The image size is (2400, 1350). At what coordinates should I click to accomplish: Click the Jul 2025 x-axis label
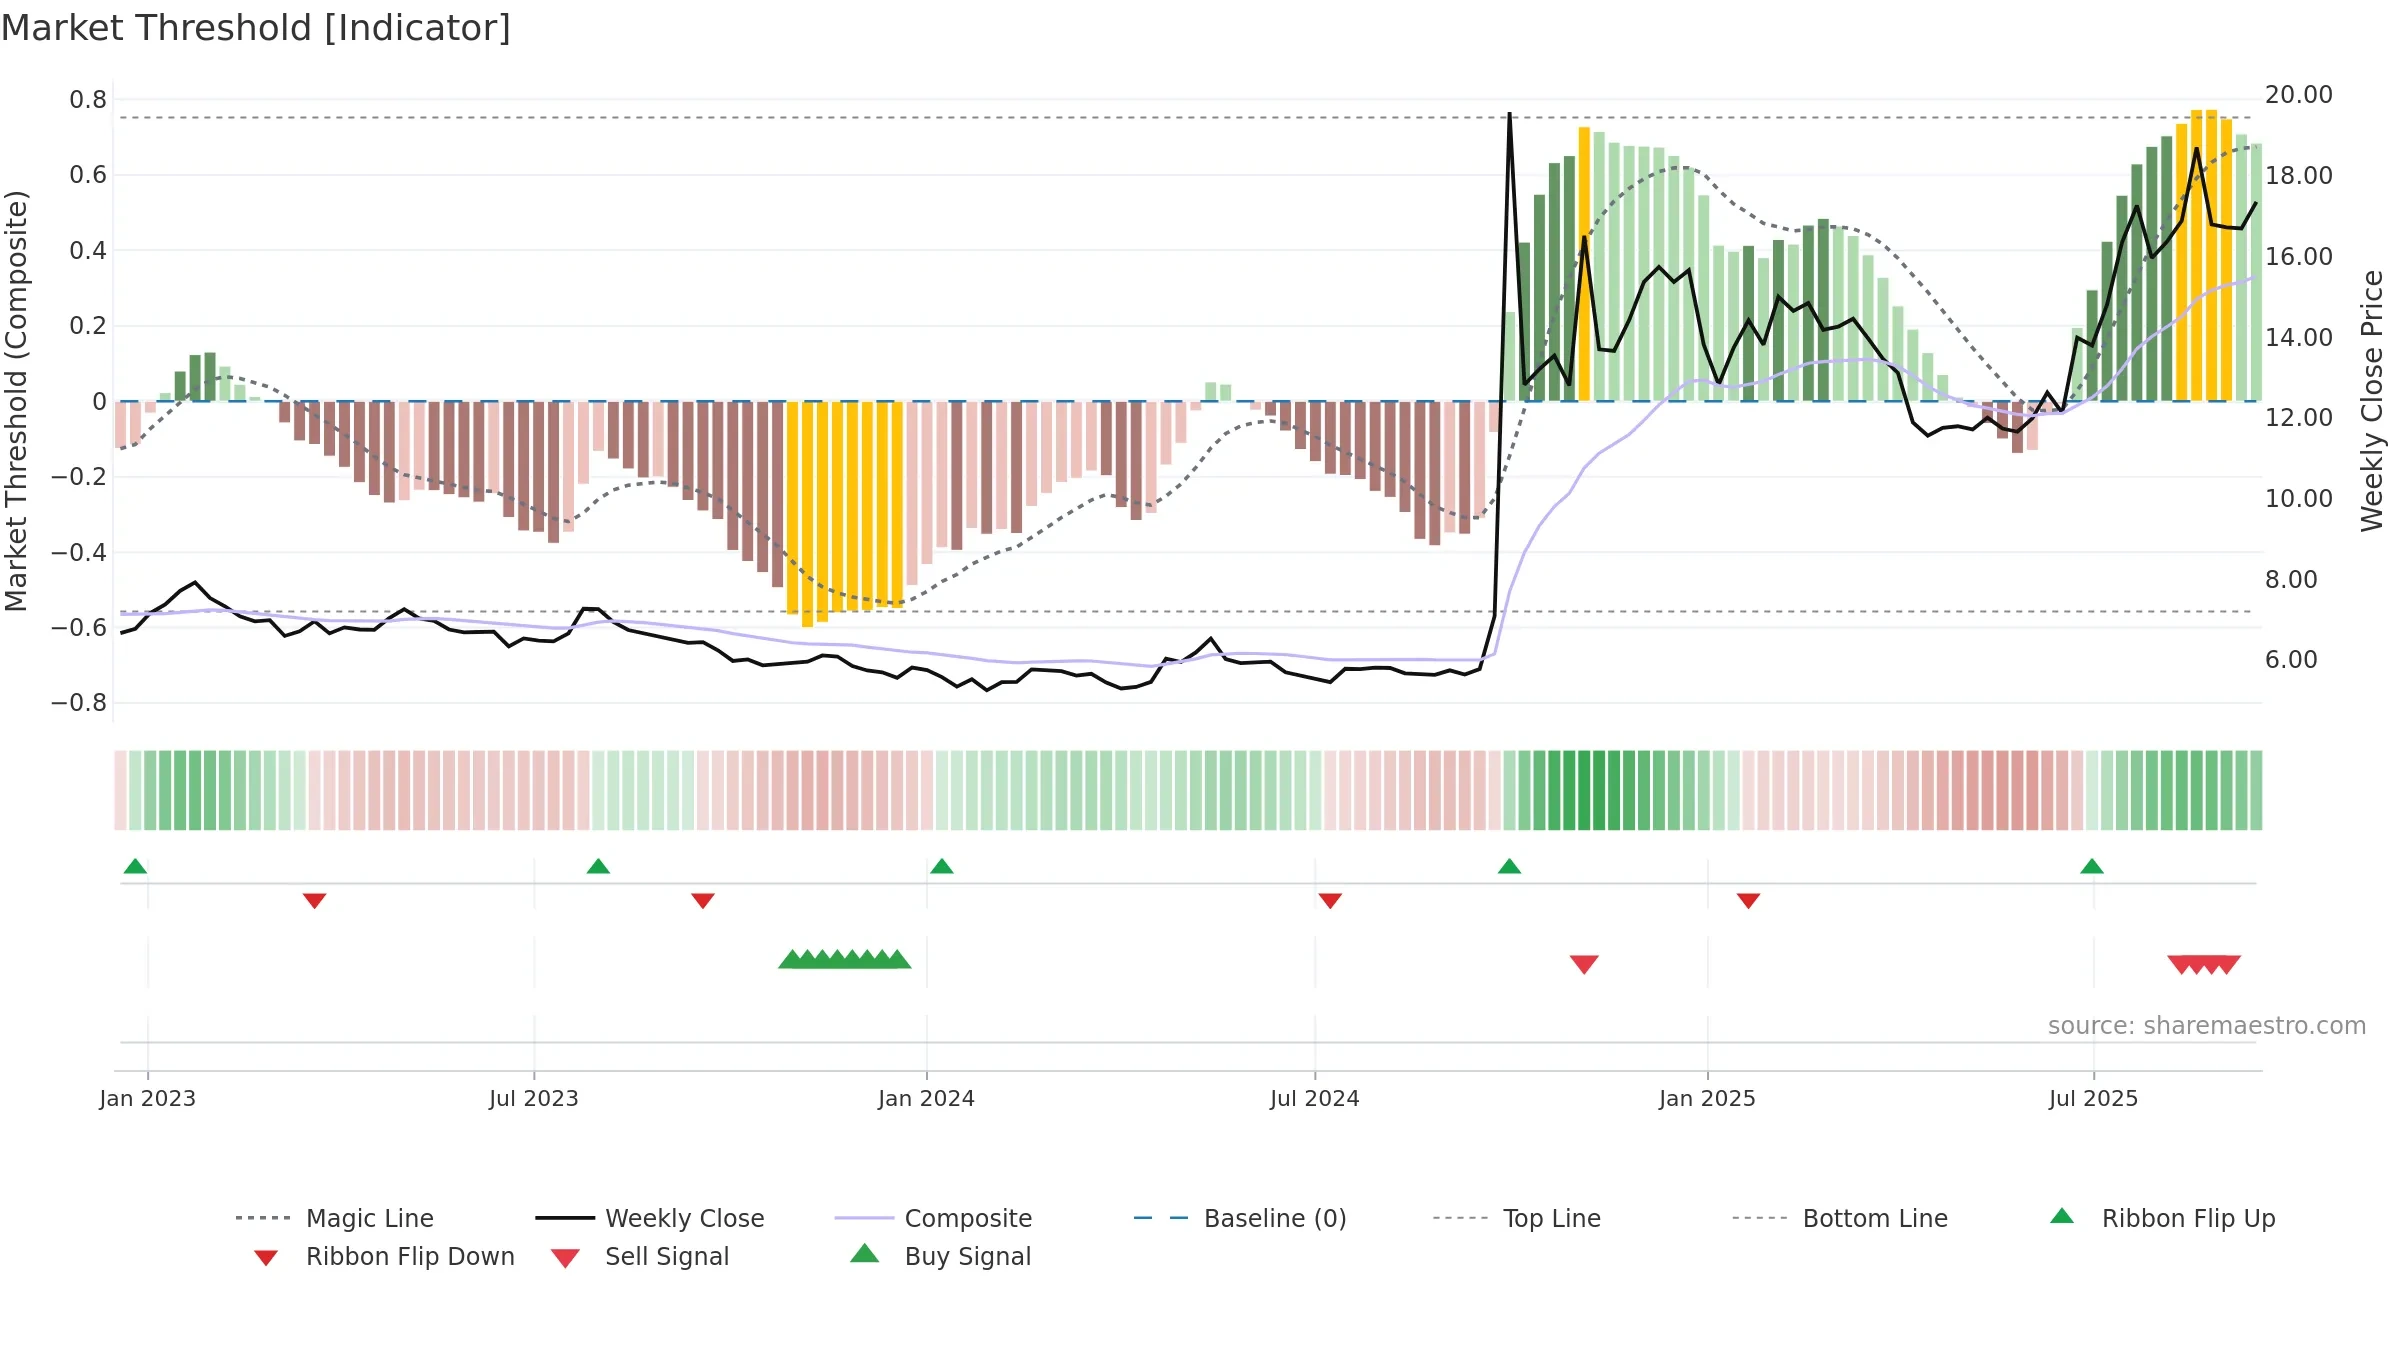pos(2093,1098)
